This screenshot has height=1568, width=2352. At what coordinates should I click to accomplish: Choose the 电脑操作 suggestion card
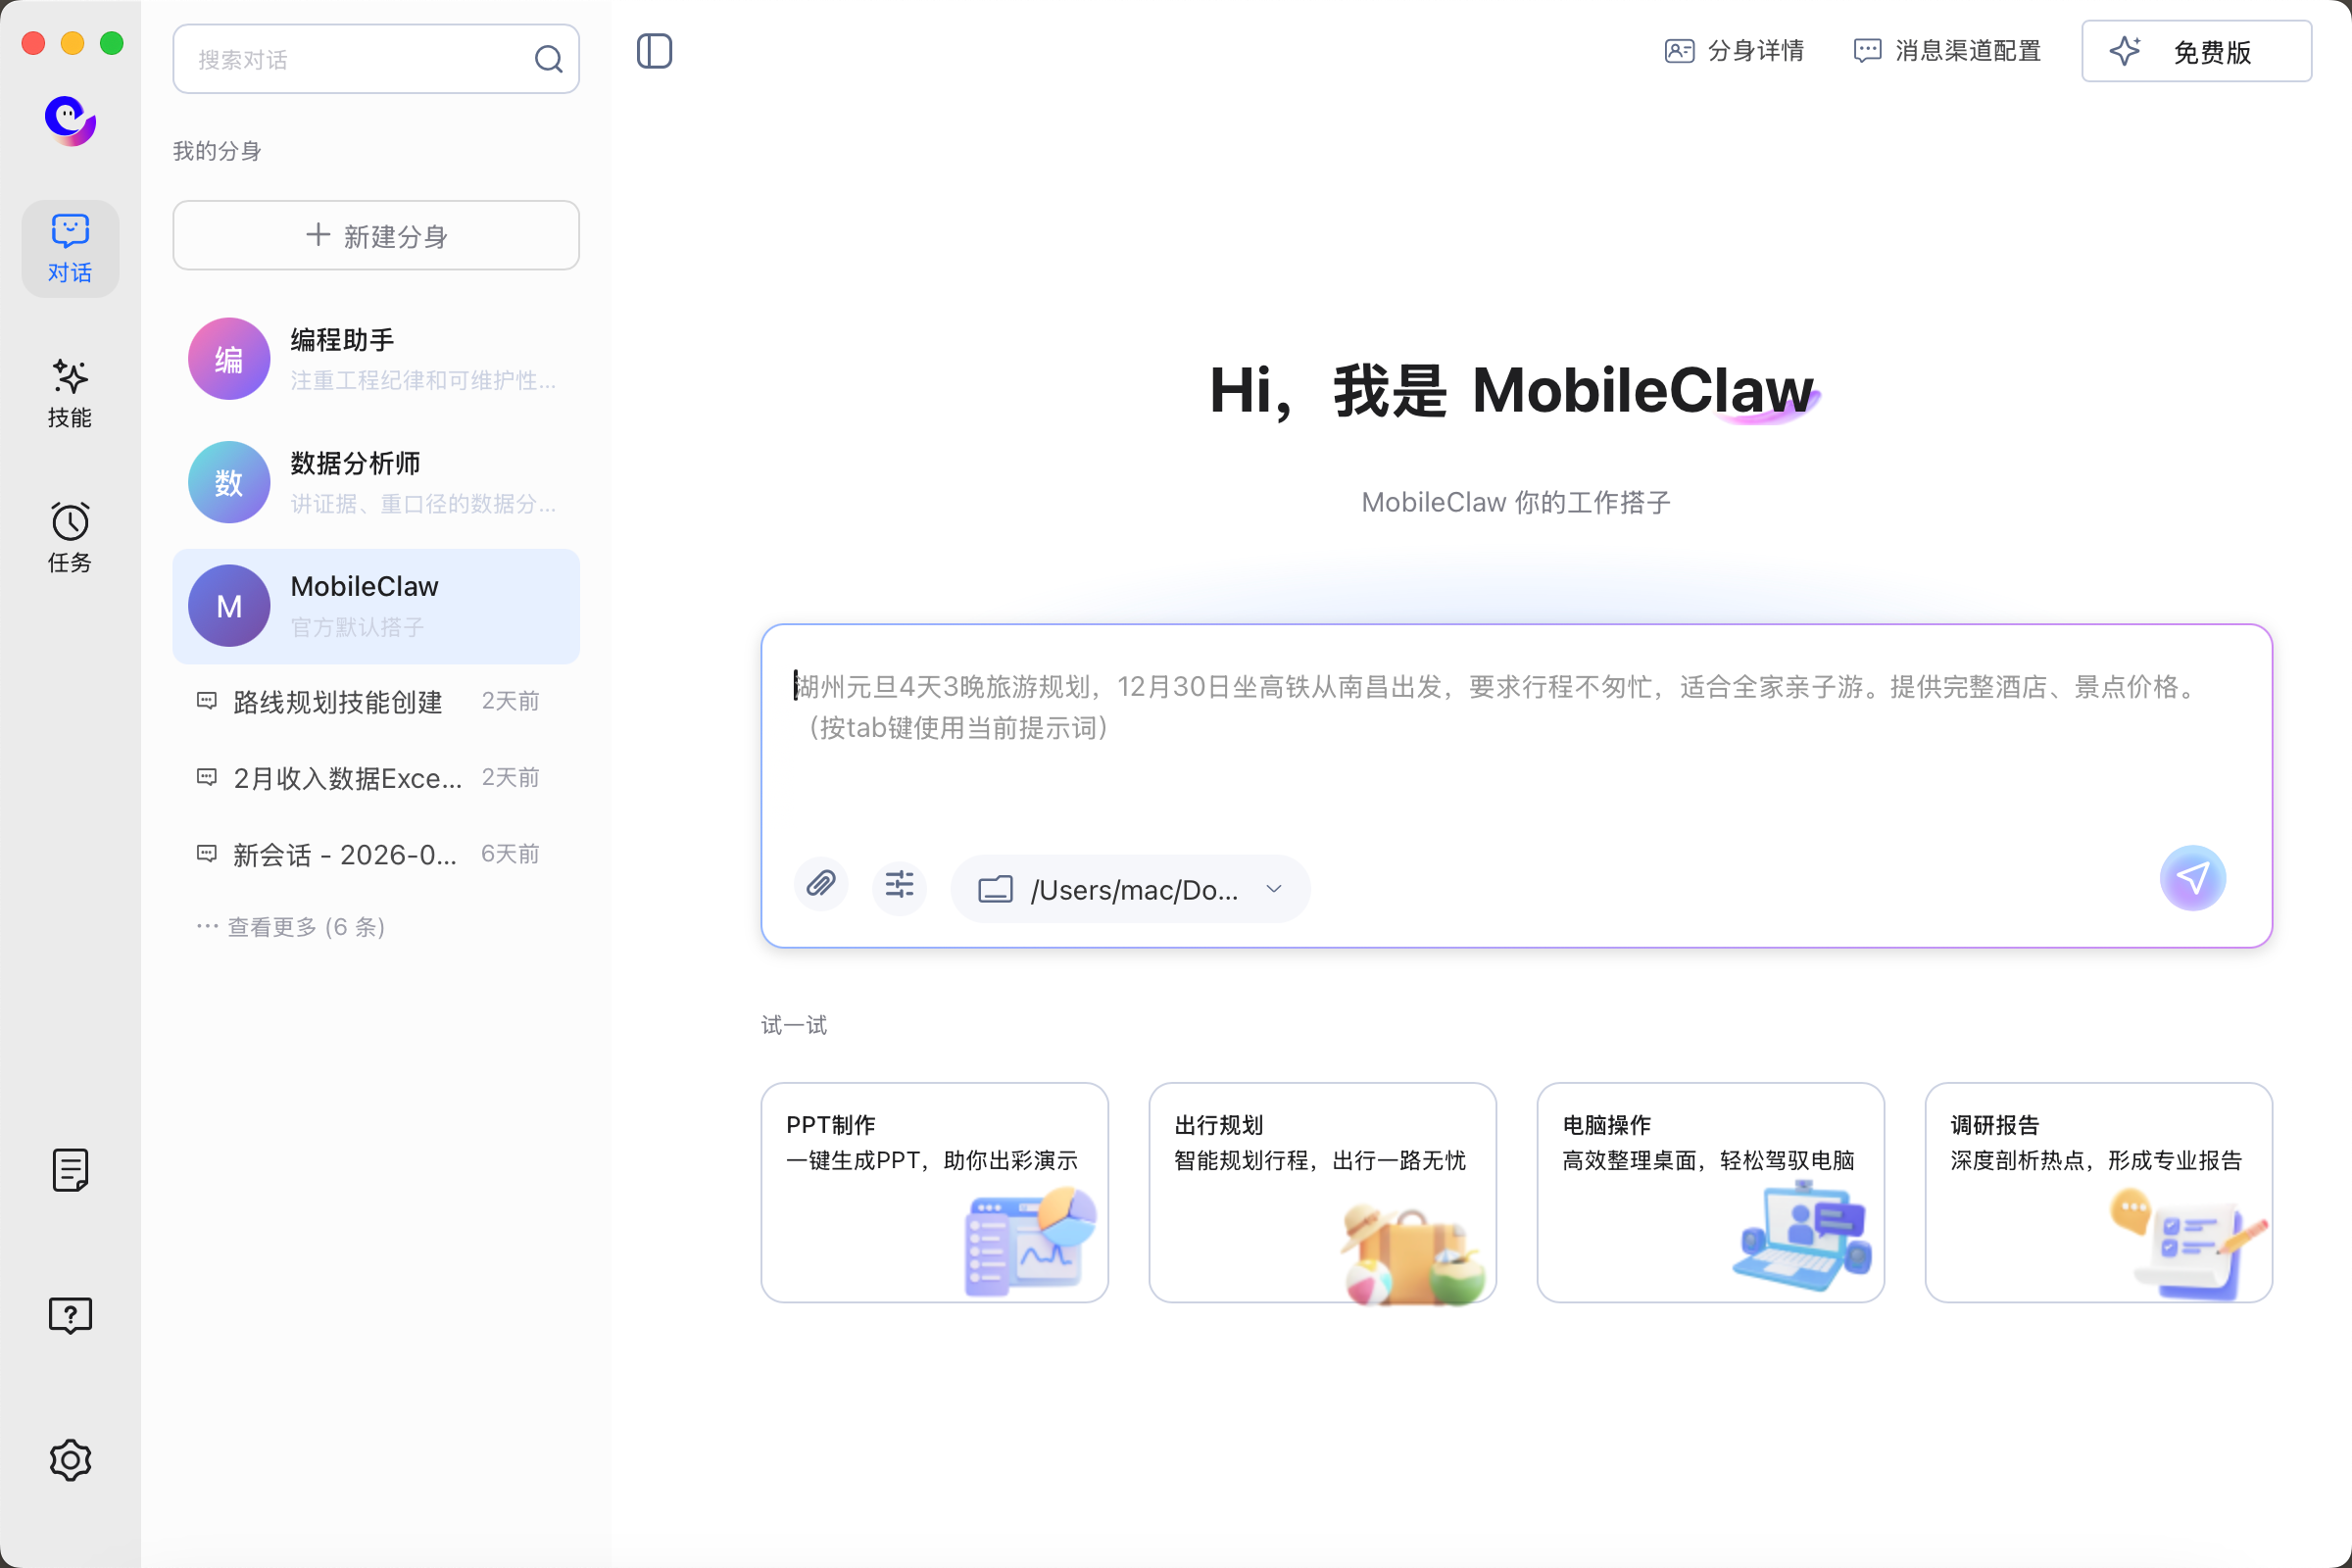[1710, 1192]
